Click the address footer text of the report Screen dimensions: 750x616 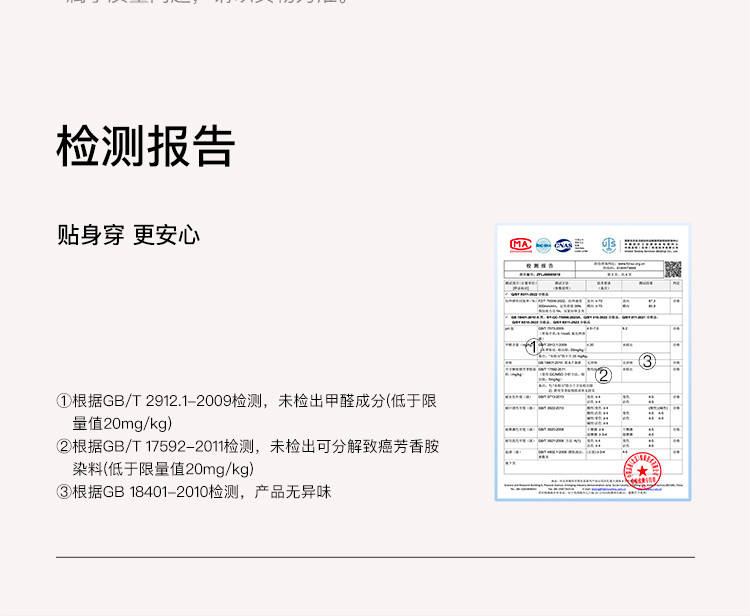point(593,484)
